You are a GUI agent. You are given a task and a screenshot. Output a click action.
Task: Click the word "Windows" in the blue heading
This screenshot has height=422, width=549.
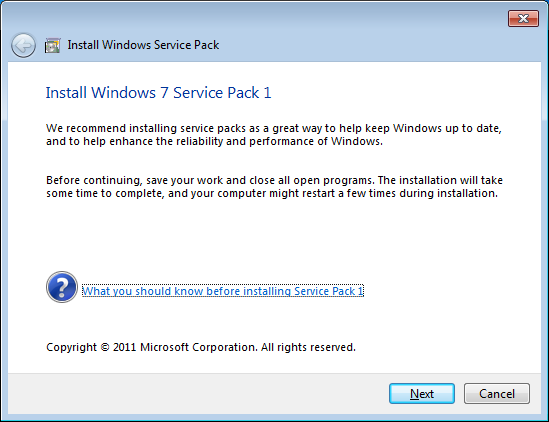pos(123,93)
